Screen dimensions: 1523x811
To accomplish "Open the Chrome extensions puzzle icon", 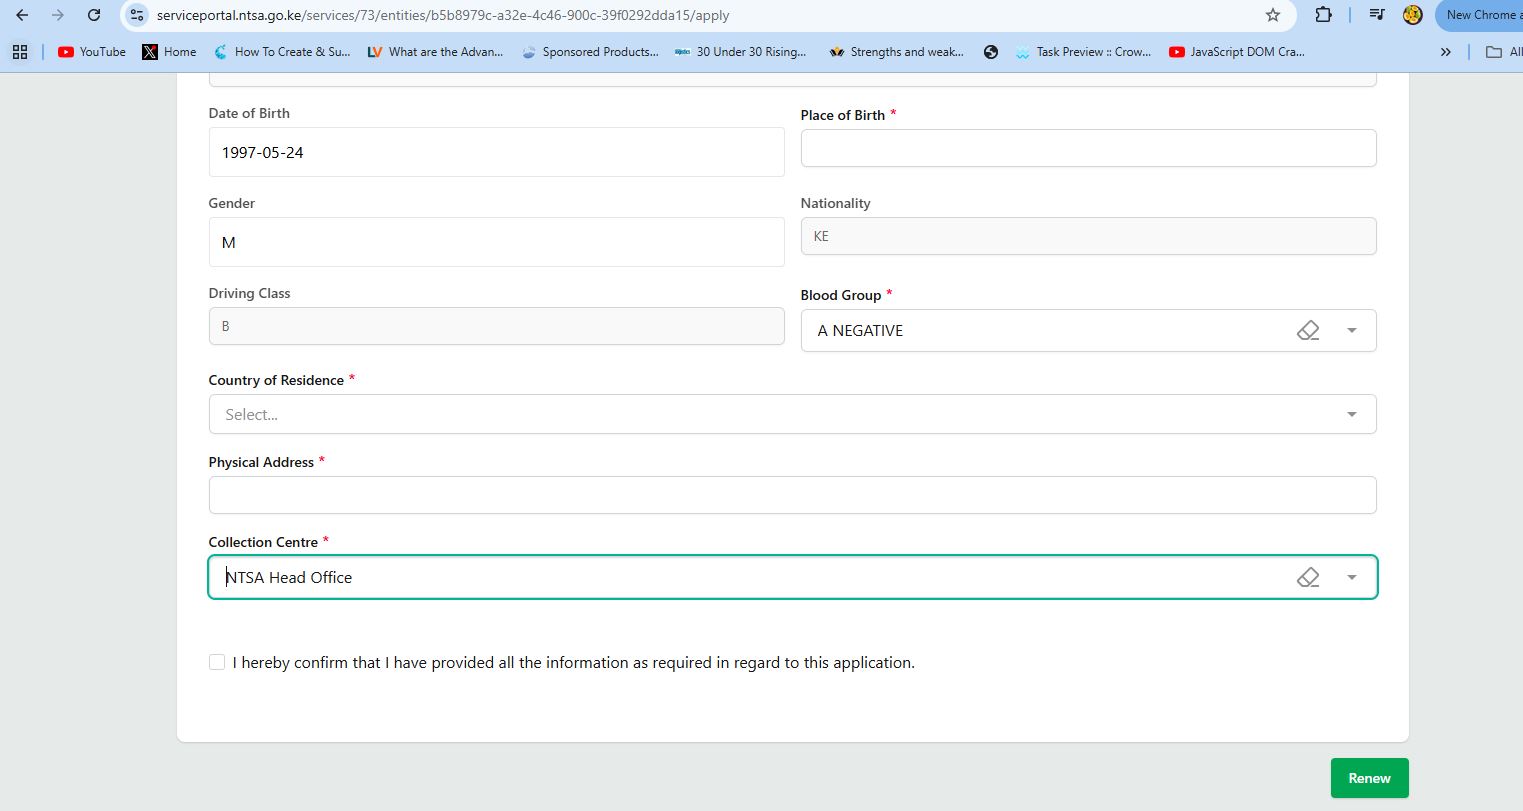I will (x=1323, y=15).
